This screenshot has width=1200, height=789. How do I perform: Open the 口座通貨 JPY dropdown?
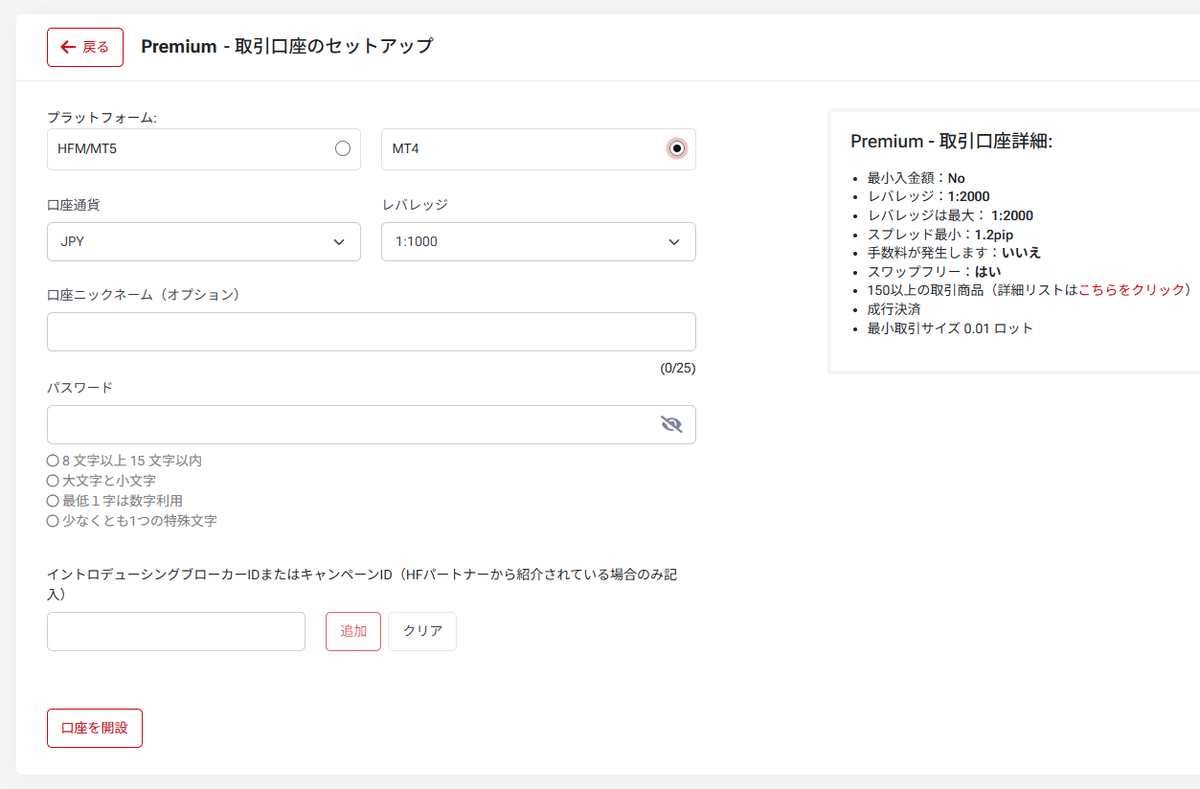click(x=203, y=241)
